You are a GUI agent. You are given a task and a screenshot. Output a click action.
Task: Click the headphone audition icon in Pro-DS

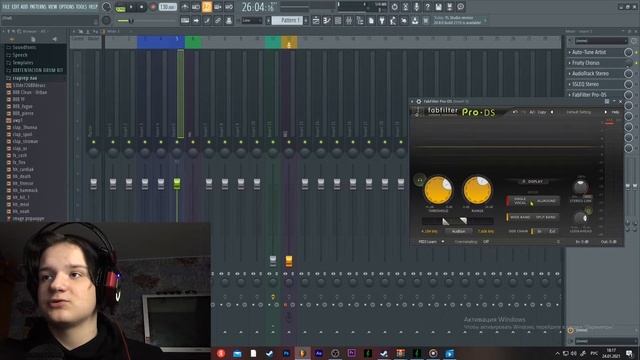[420, 180]
